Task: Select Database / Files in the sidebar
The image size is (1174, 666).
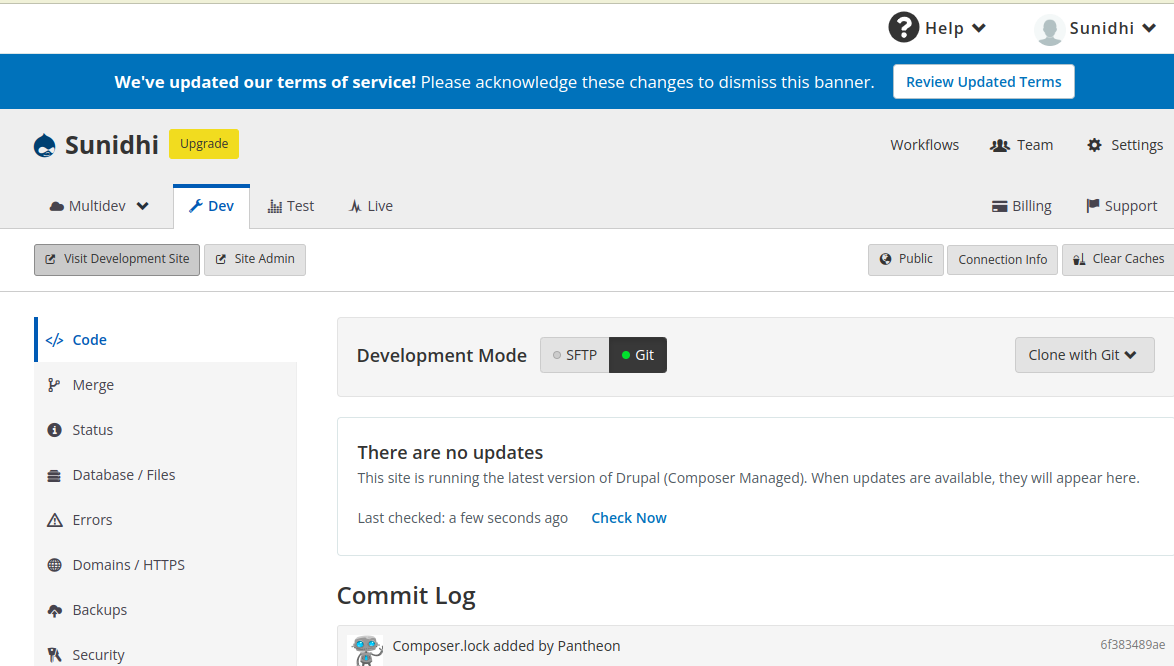Action: [x=165, y=475]
